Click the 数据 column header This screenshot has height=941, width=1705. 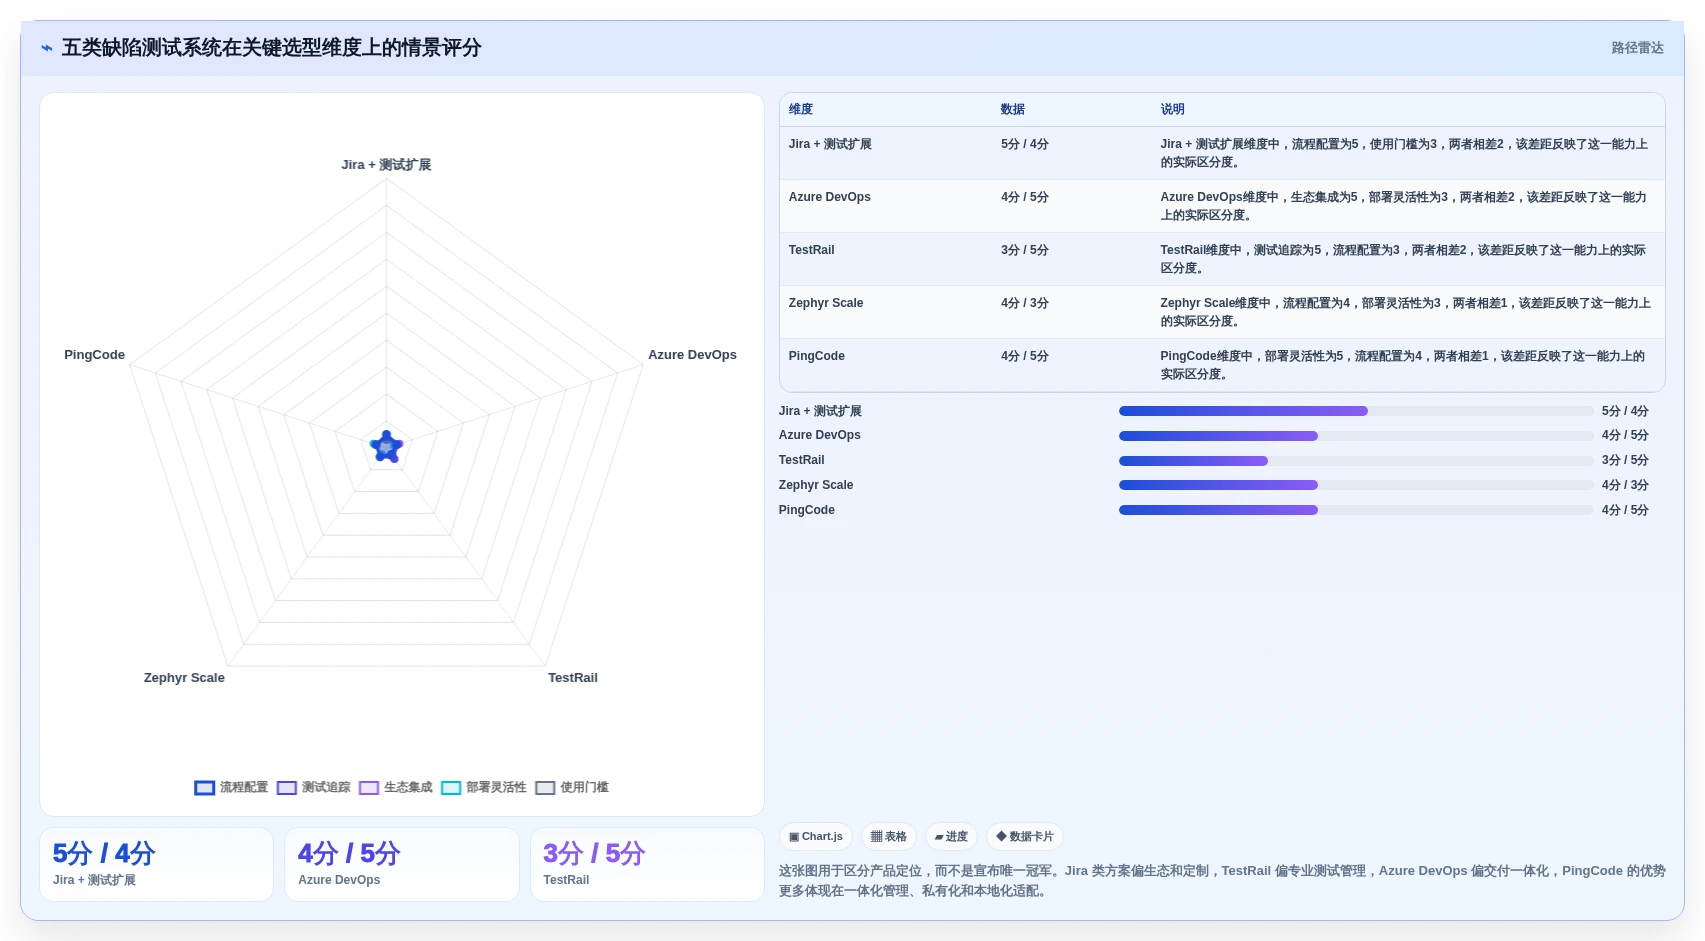[x=1013, y=109]
